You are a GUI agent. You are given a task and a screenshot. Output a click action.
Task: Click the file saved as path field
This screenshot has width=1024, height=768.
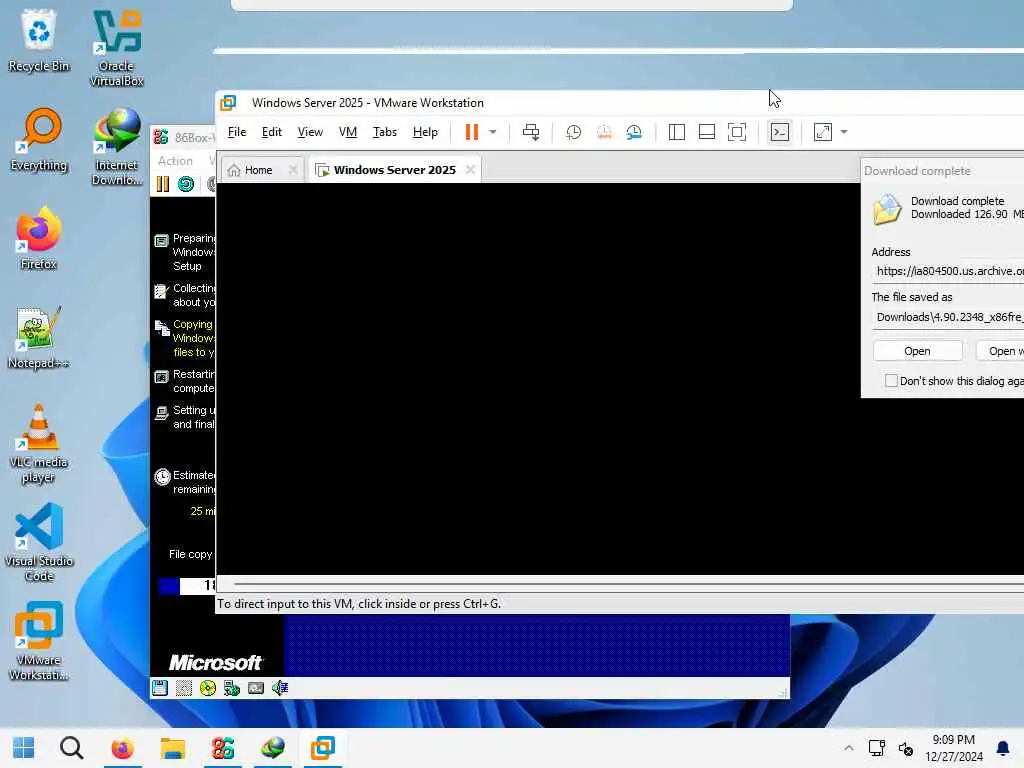pyautogui.click(x=948, y=317)
